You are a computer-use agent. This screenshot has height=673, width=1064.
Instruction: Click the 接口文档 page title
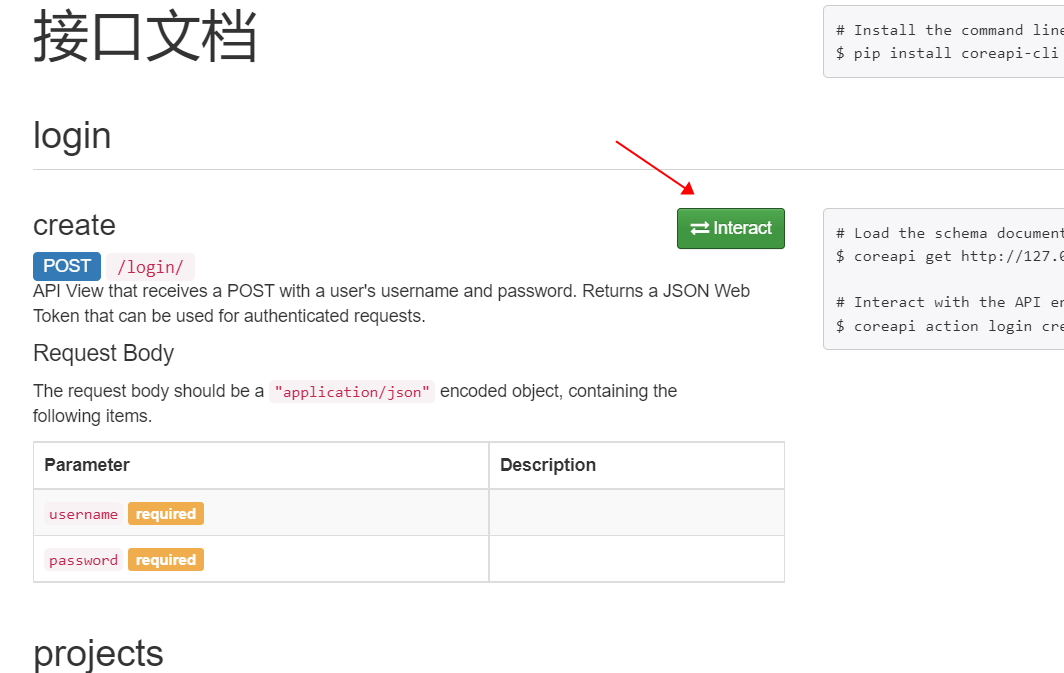coord(145,37)
